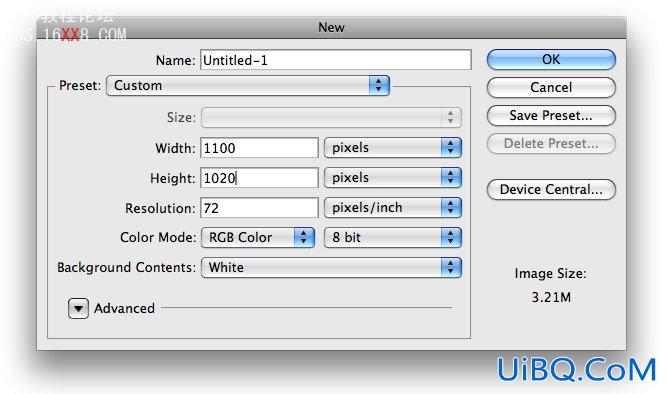Open the Width units pixels dropdown

tap(393, 148)
